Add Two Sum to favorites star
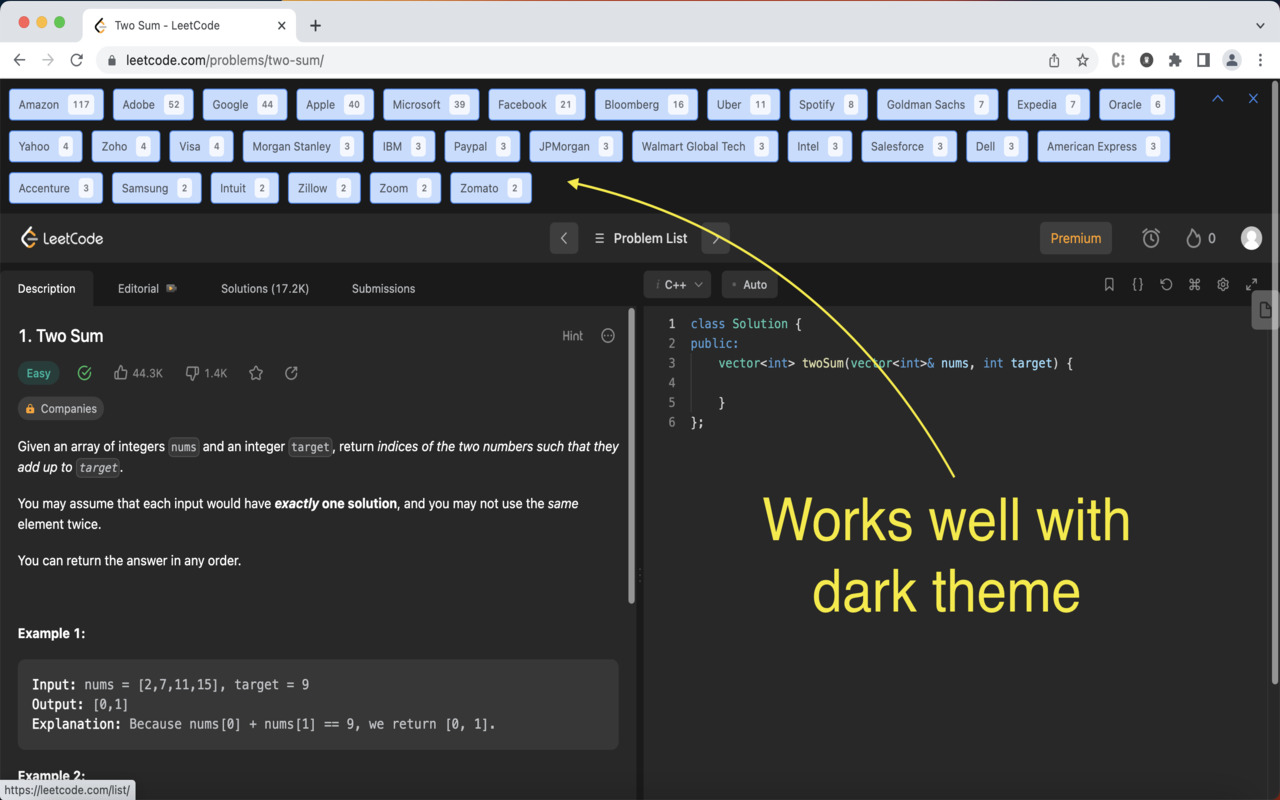Image resolution: width=1280 pixels, height=800 pixels. point(256,373)
